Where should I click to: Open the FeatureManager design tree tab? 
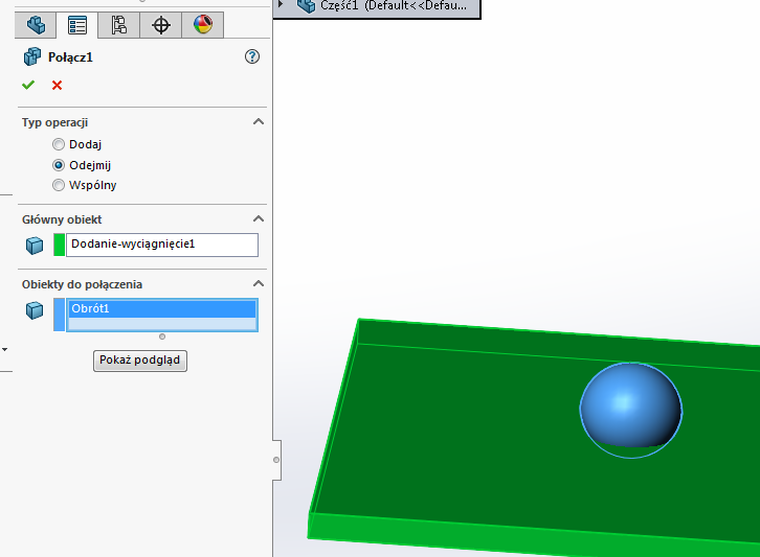[36, 25]
